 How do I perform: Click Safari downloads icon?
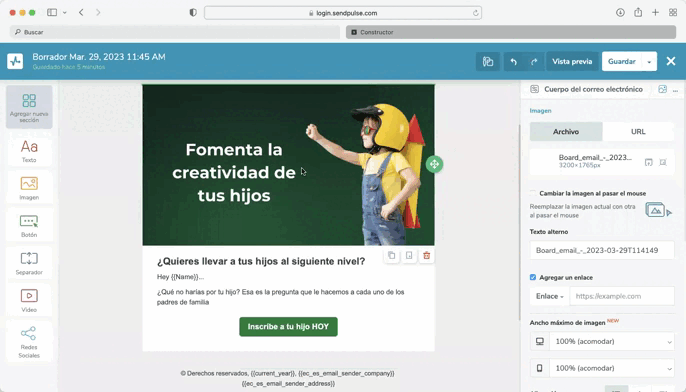620,13
